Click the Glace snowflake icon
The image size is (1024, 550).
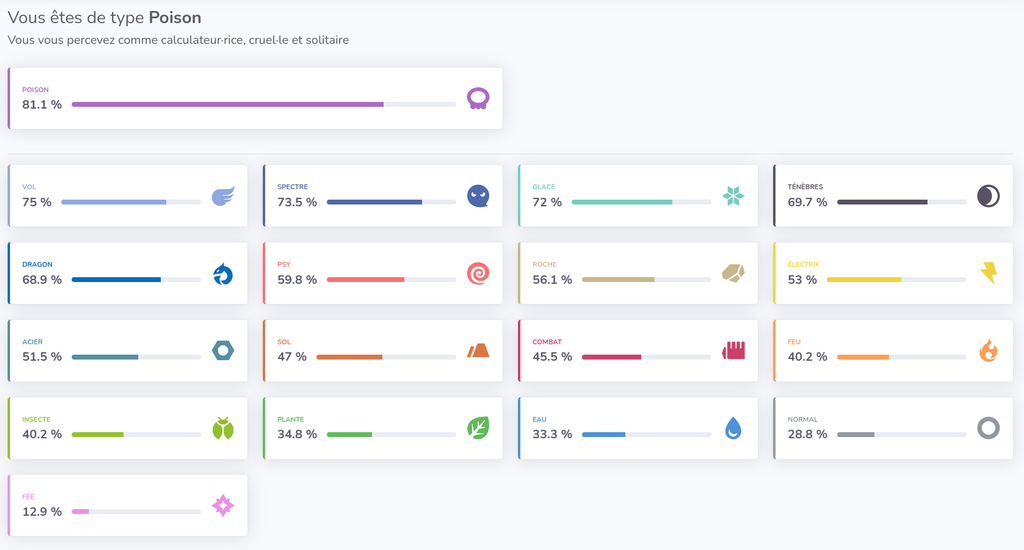733,196
